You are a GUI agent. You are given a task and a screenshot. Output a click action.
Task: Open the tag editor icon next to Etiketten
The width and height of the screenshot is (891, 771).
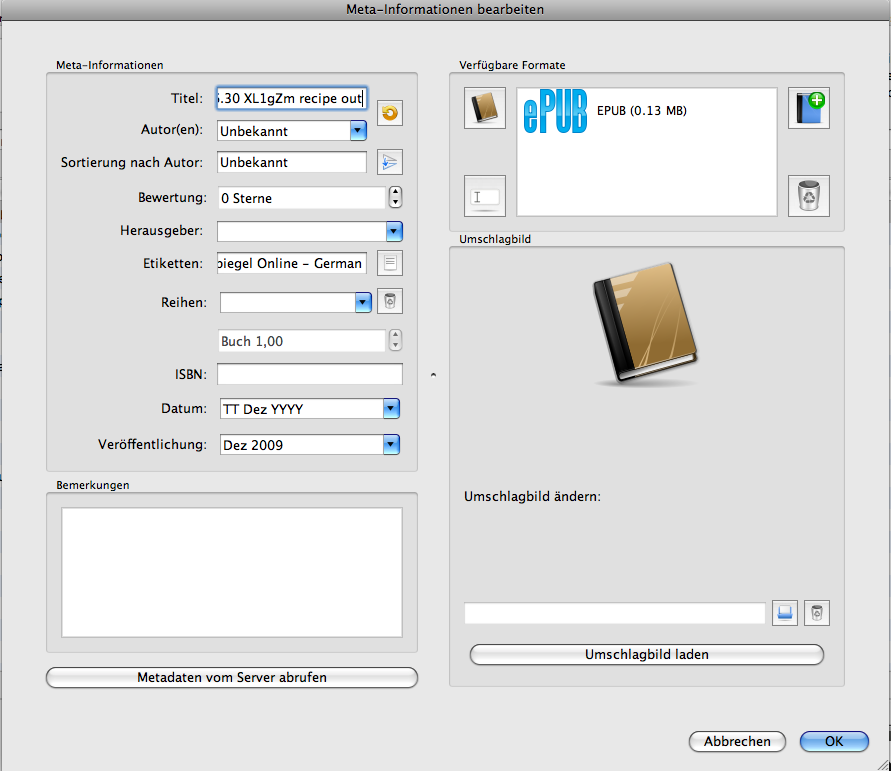(390, 263)
